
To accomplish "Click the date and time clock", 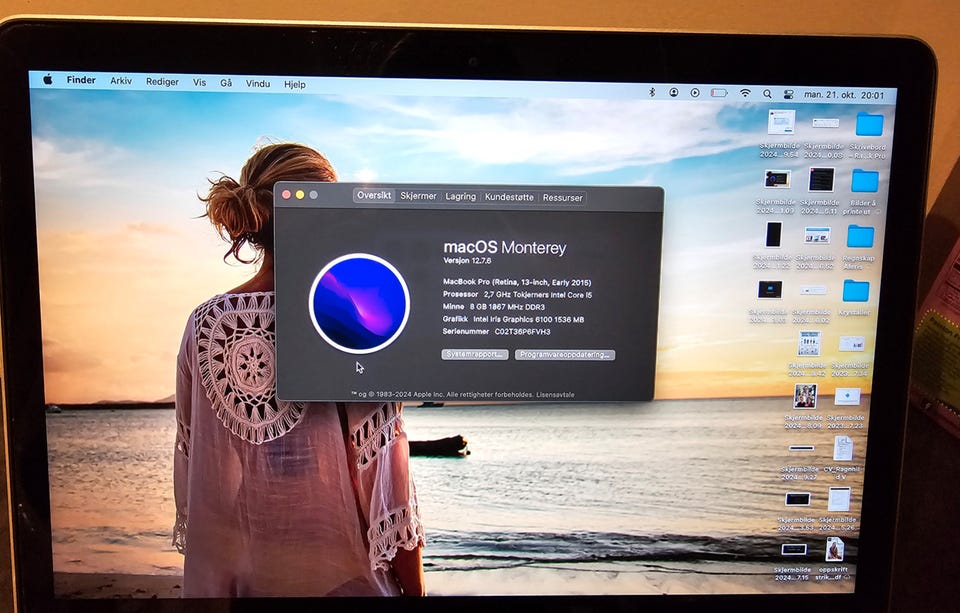I will pos(844,95).
